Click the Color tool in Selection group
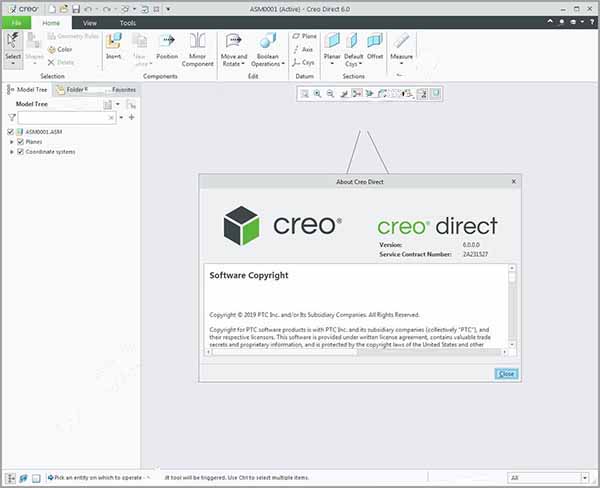The image size is (600, 488). point(60,49)
